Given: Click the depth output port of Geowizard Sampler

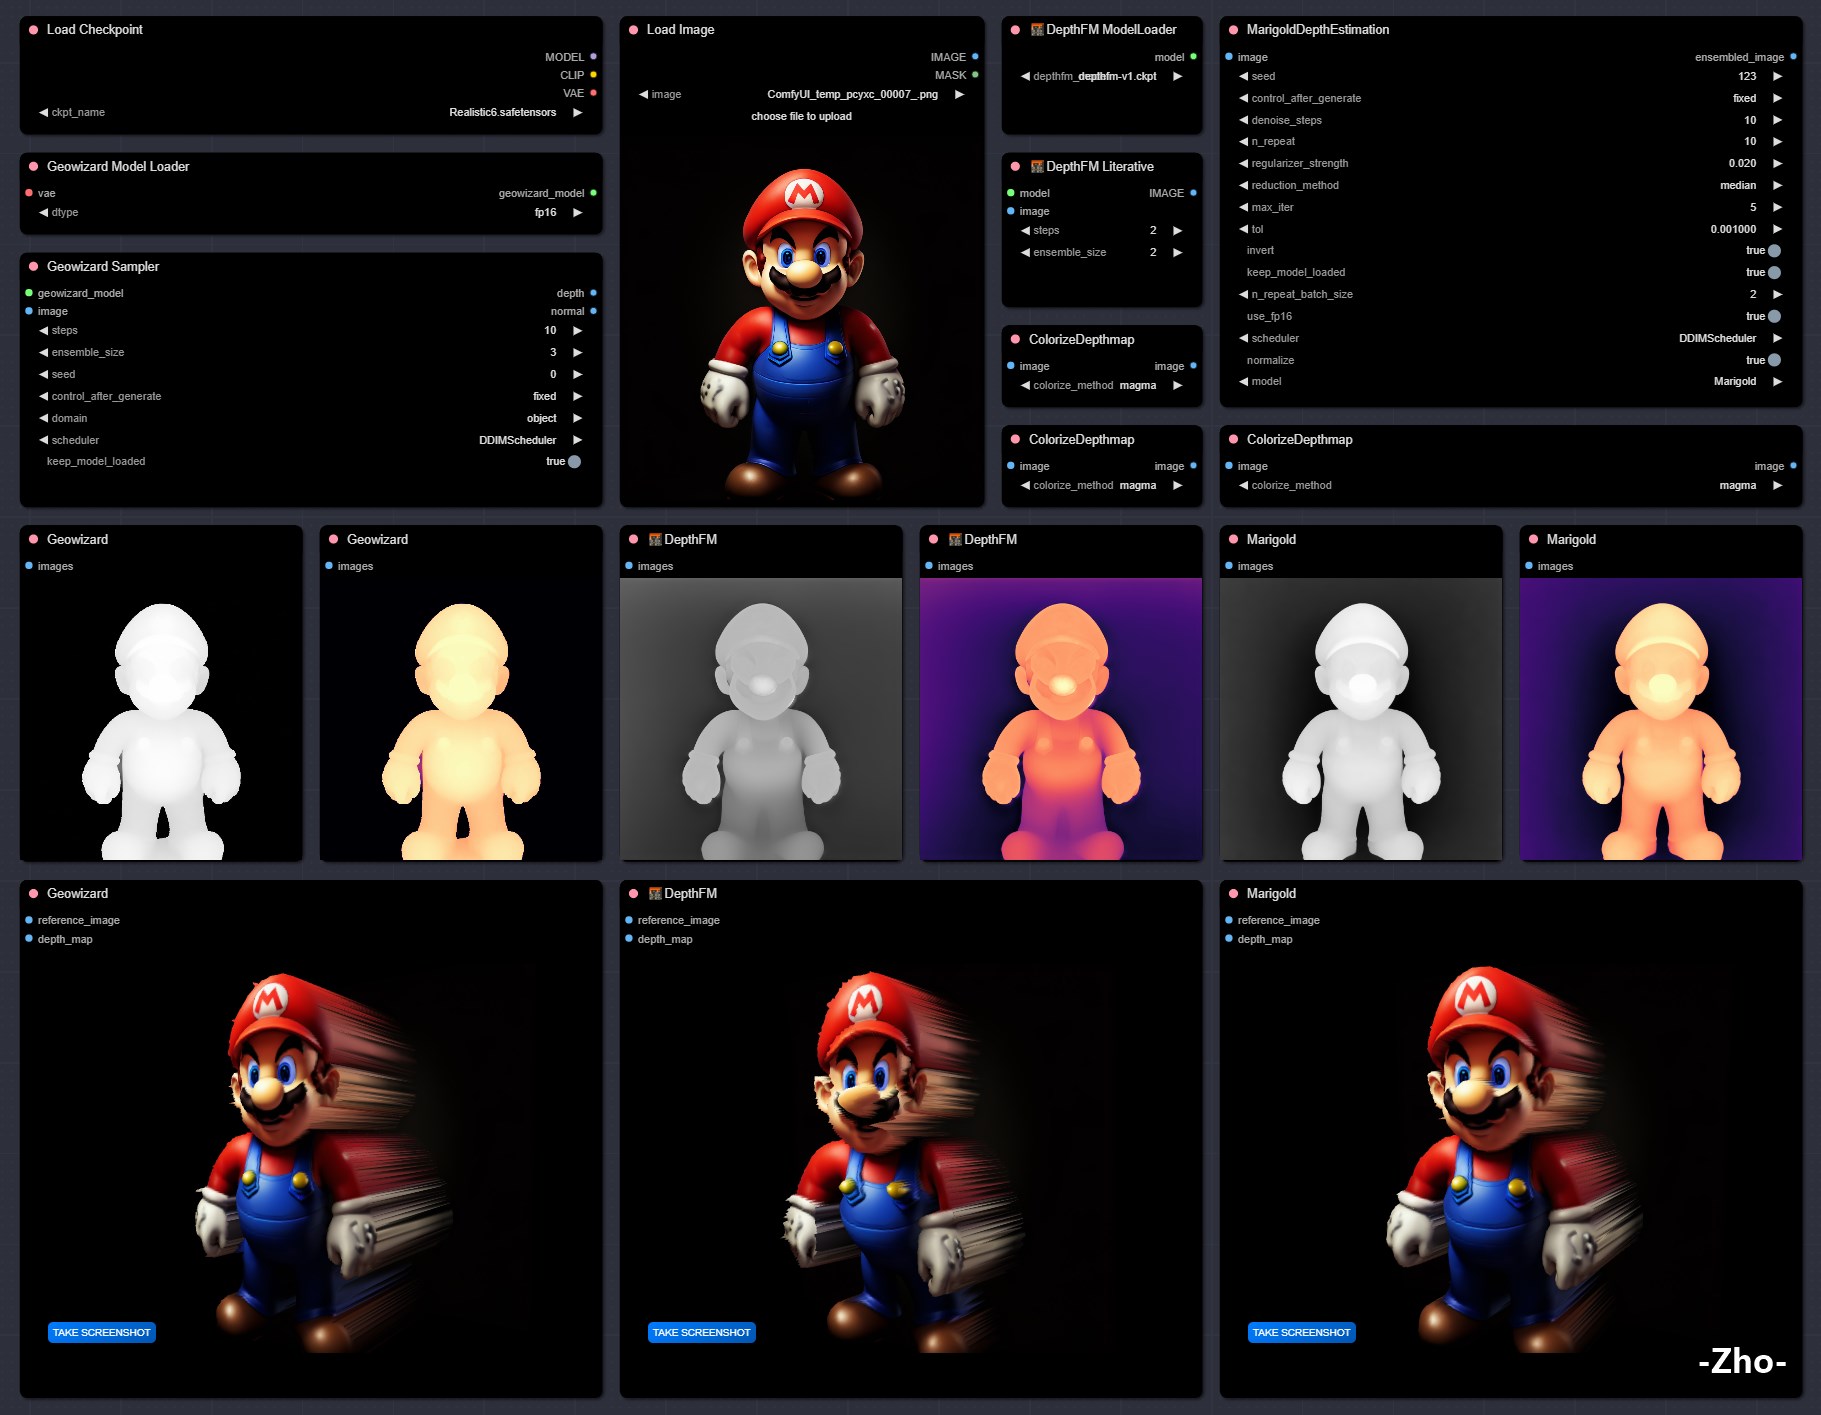Looking at the screenshot, I should pyautogui.click(x=593, y=293).
